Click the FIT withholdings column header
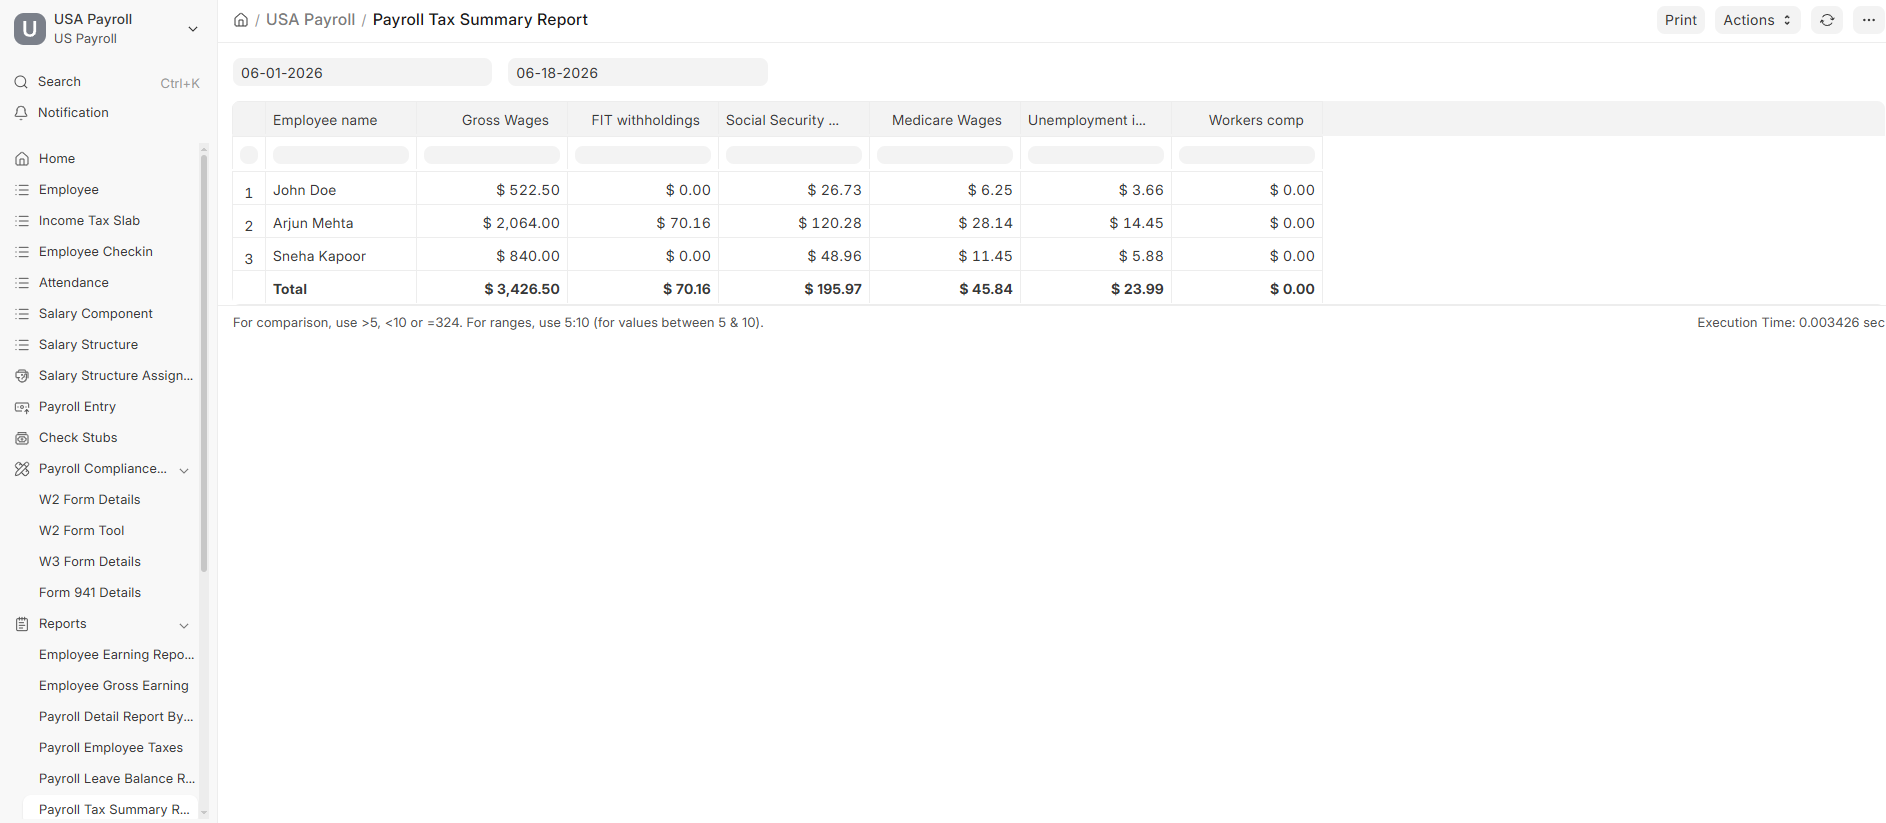This screenshot has height=823, width=1886. tap(643, 120)
